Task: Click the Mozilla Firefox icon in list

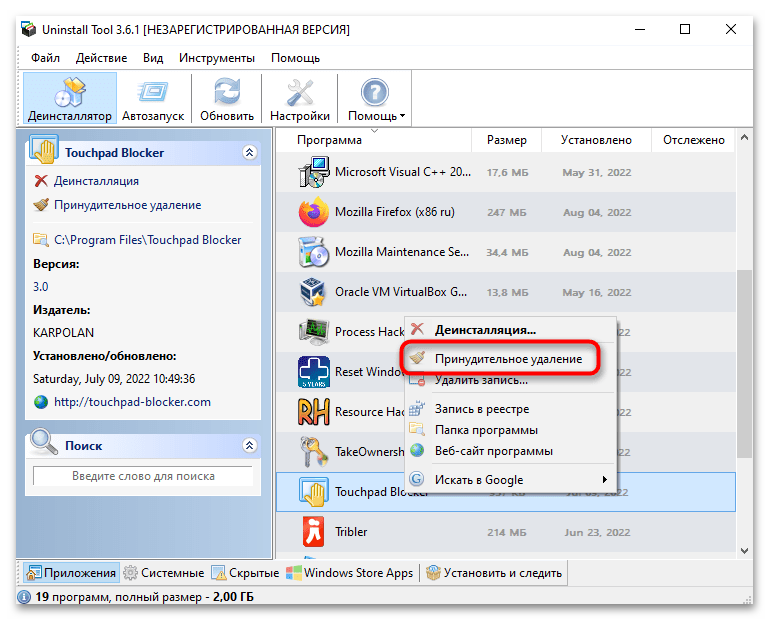Action: 313,212
